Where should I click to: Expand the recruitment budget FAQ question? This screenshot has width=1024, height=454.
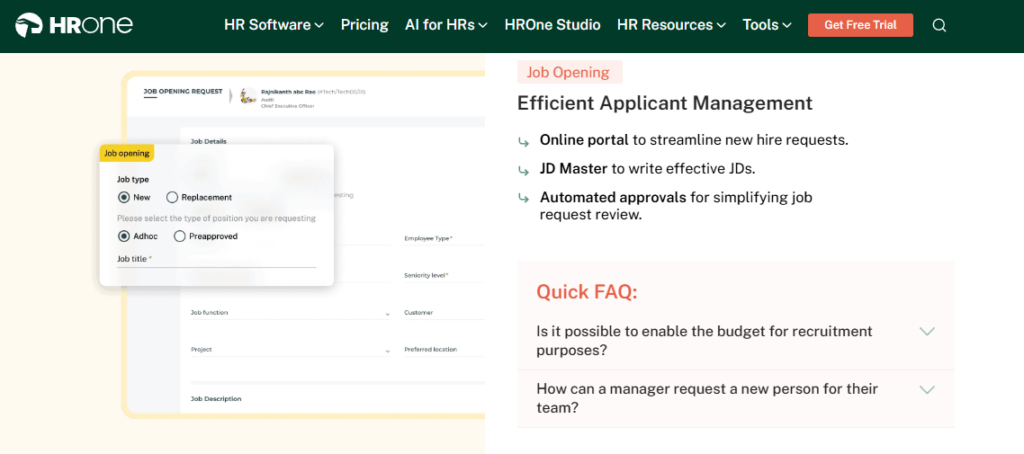coord(735,340)
